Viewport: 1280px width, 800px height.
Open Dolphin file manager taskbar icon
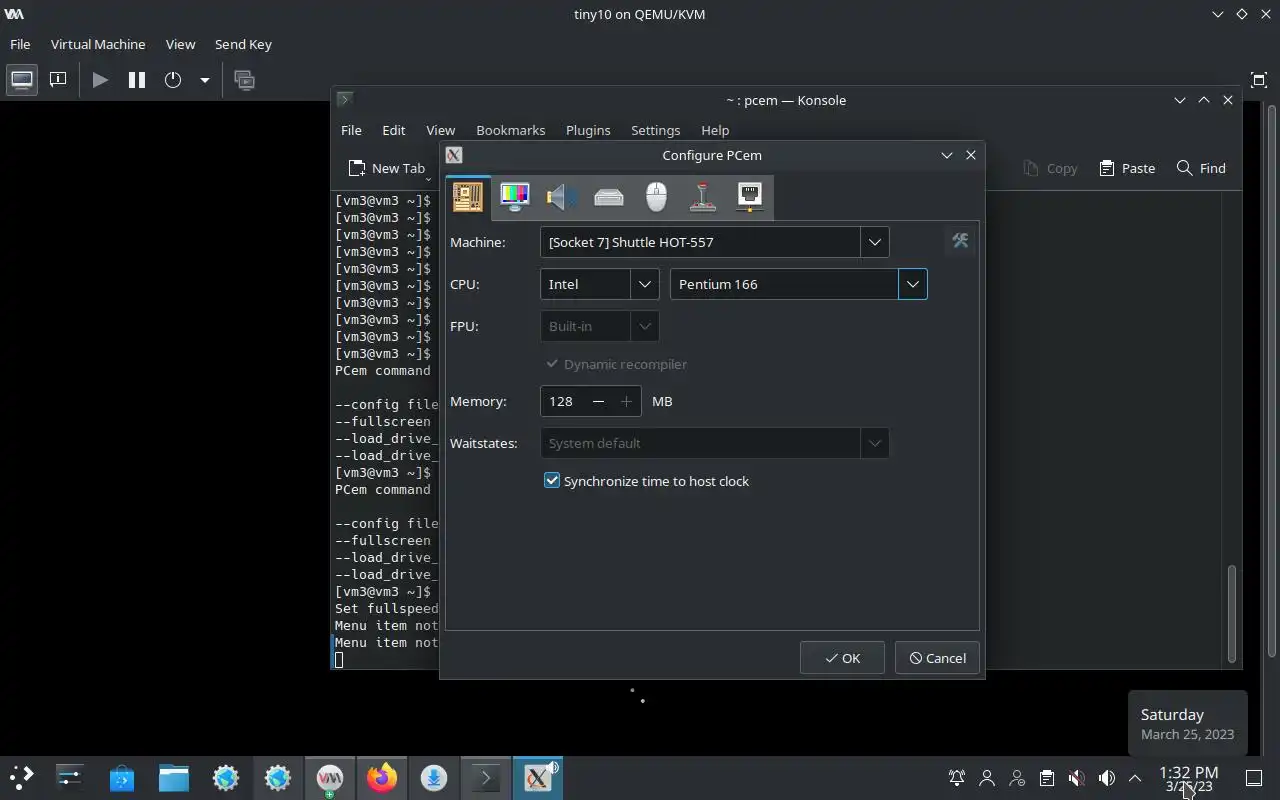(173, 777)
